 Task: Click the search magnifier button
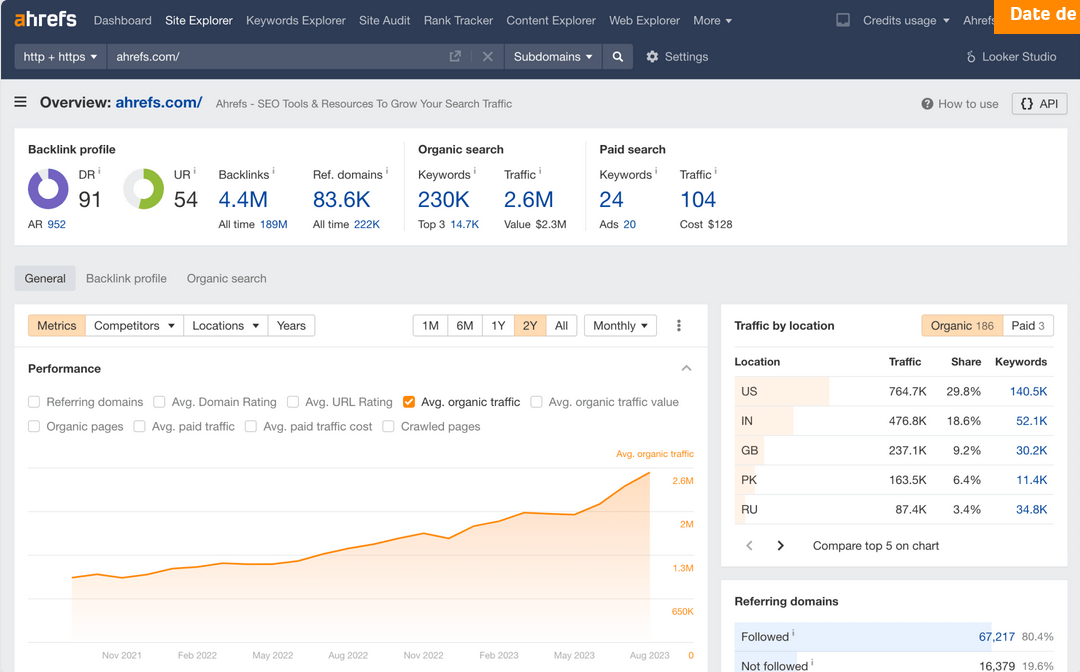(618, 57)
